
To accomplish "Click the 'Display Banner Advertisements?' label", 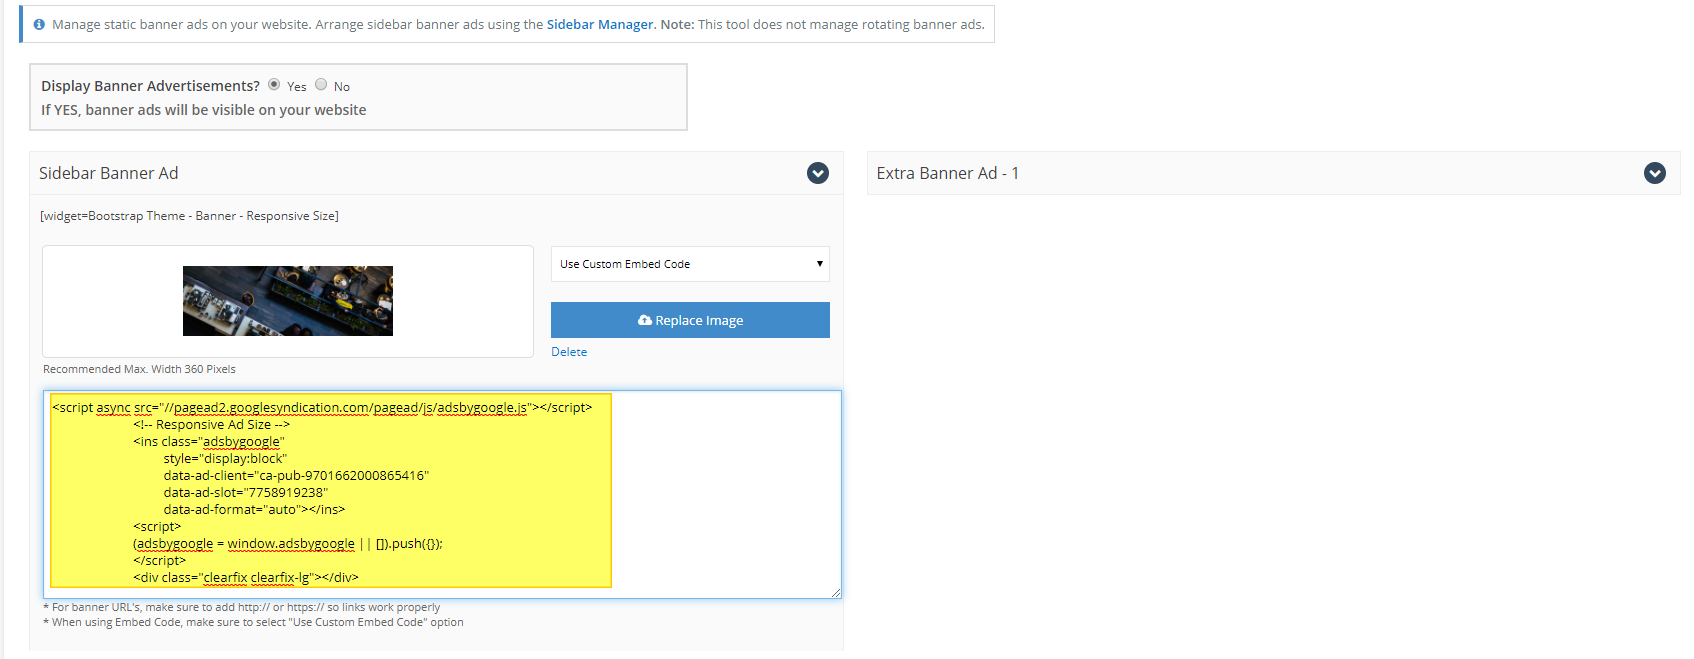I will (150, 86).
